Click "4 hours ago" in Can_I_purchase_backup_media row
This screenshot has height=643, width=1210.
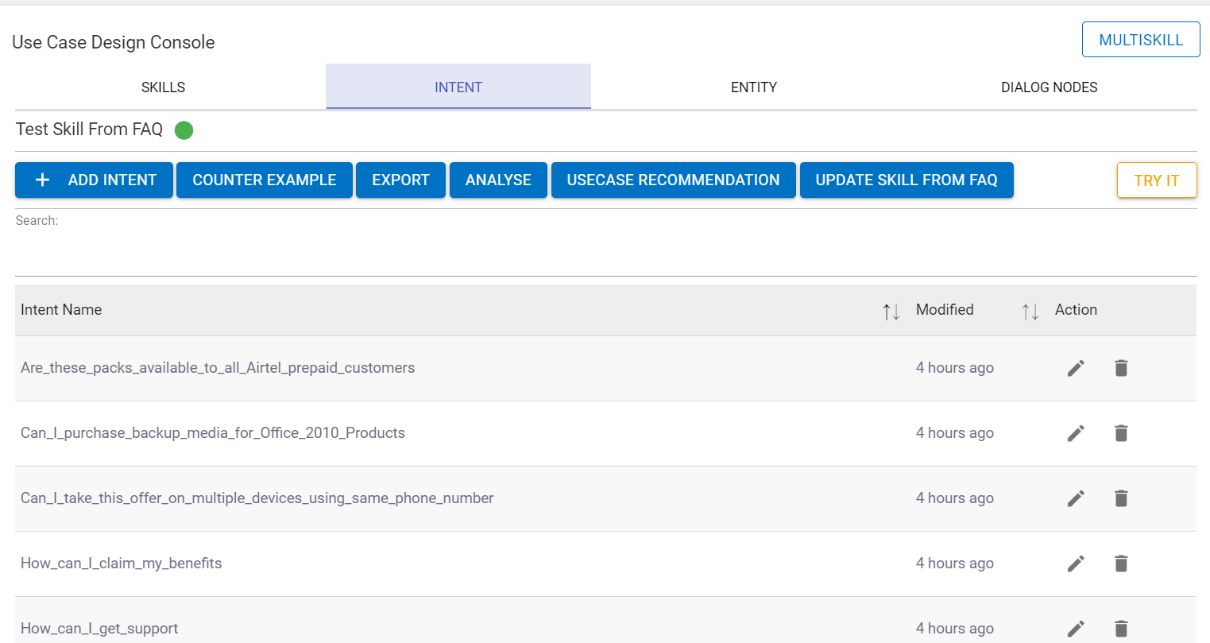click(x=955, y=433)
